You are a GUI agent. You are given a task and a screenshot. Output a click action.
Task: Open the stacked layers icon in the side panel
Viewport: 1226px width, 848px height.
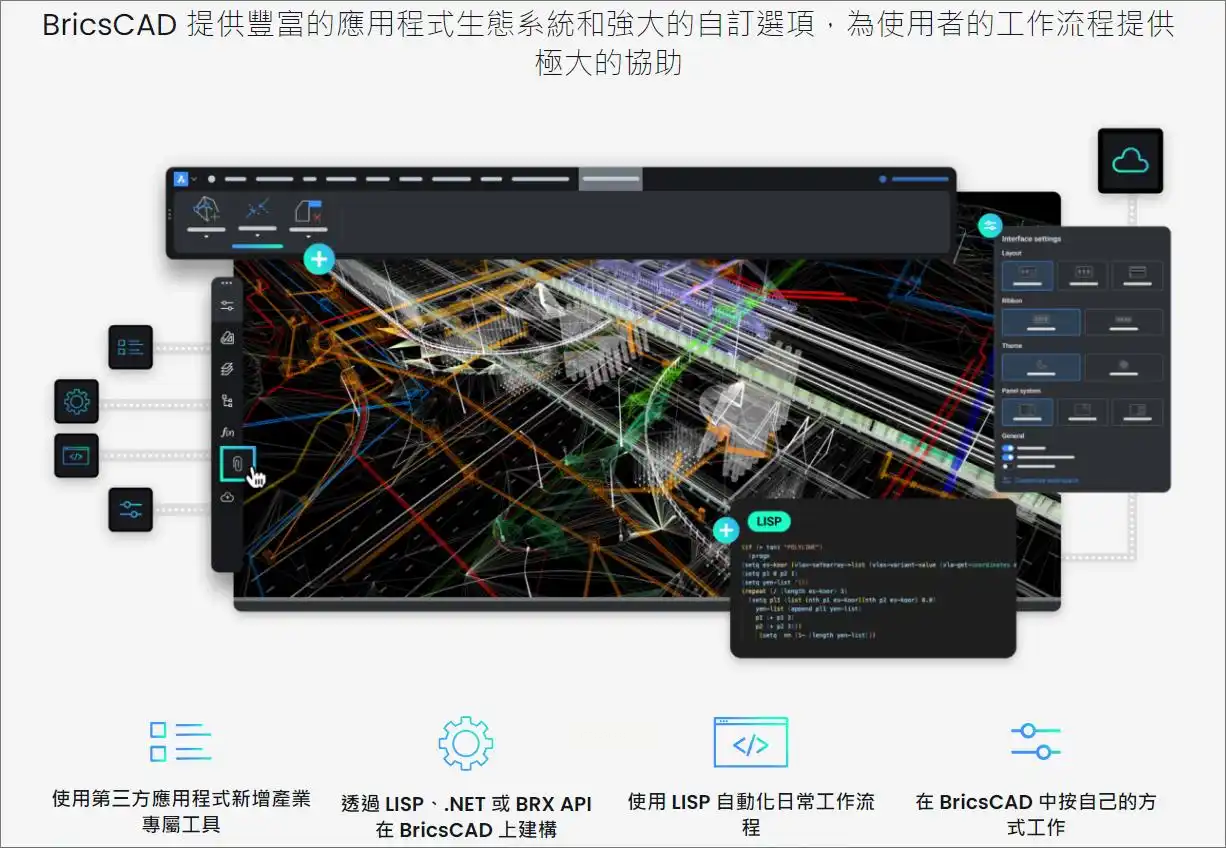tap(227, 369)
